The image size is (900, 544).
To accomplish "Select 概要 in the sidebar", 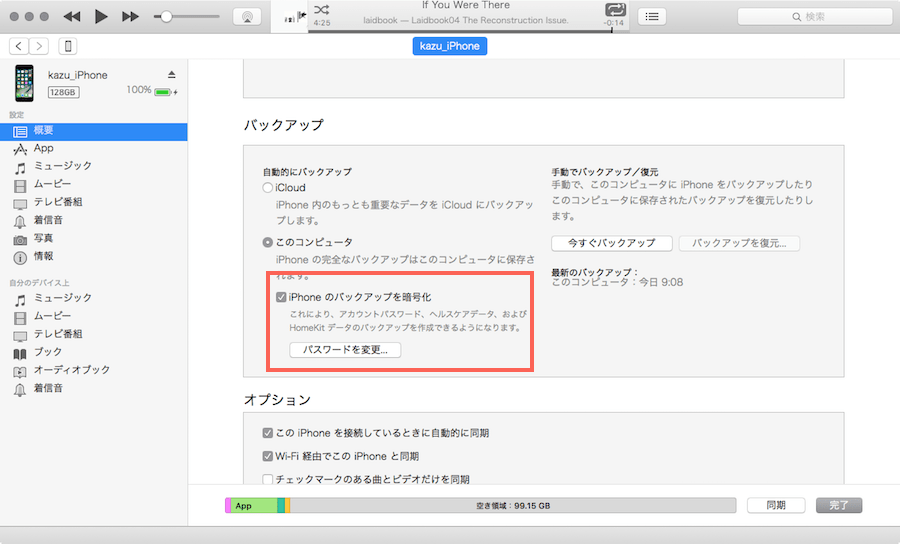I will [94, 131].
